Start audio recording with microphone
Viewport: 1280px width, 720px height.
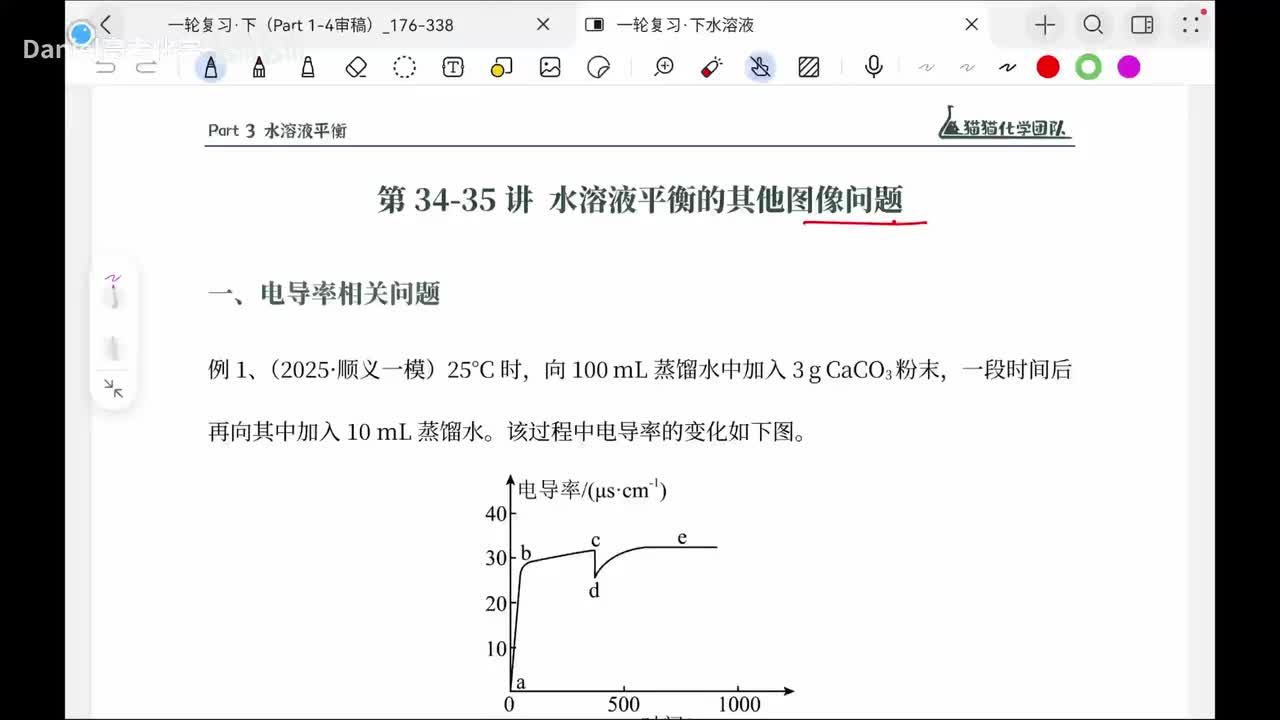click(x=874, y=67)
